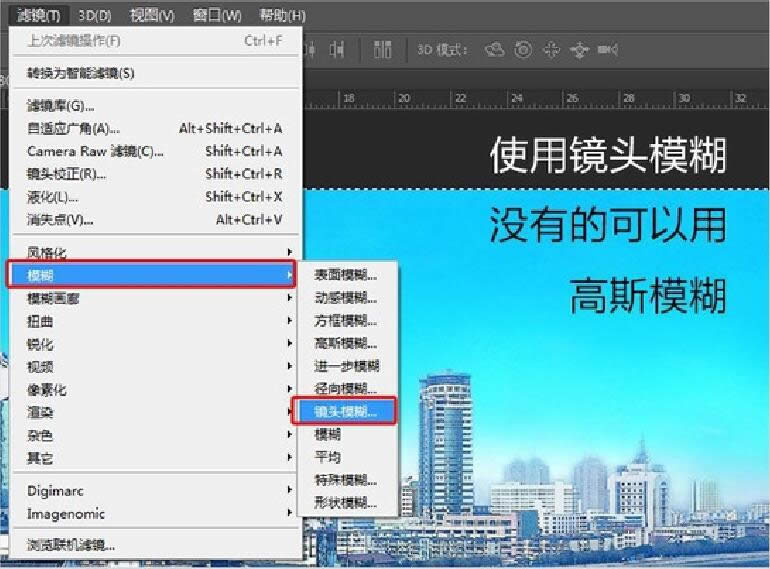This screenshot has width=770, height=569.
Task: Launch Camera Raw 滤镜(C)...
Action: (95, 151)
